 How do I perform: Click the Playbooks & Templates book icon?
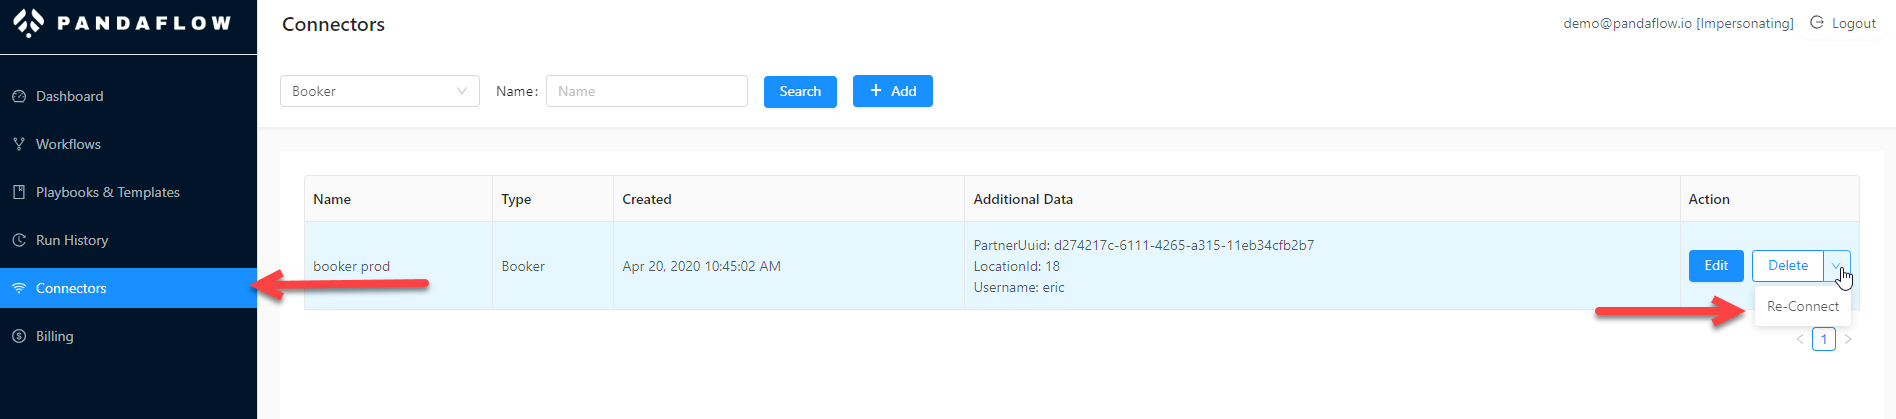tap(19, 192)
